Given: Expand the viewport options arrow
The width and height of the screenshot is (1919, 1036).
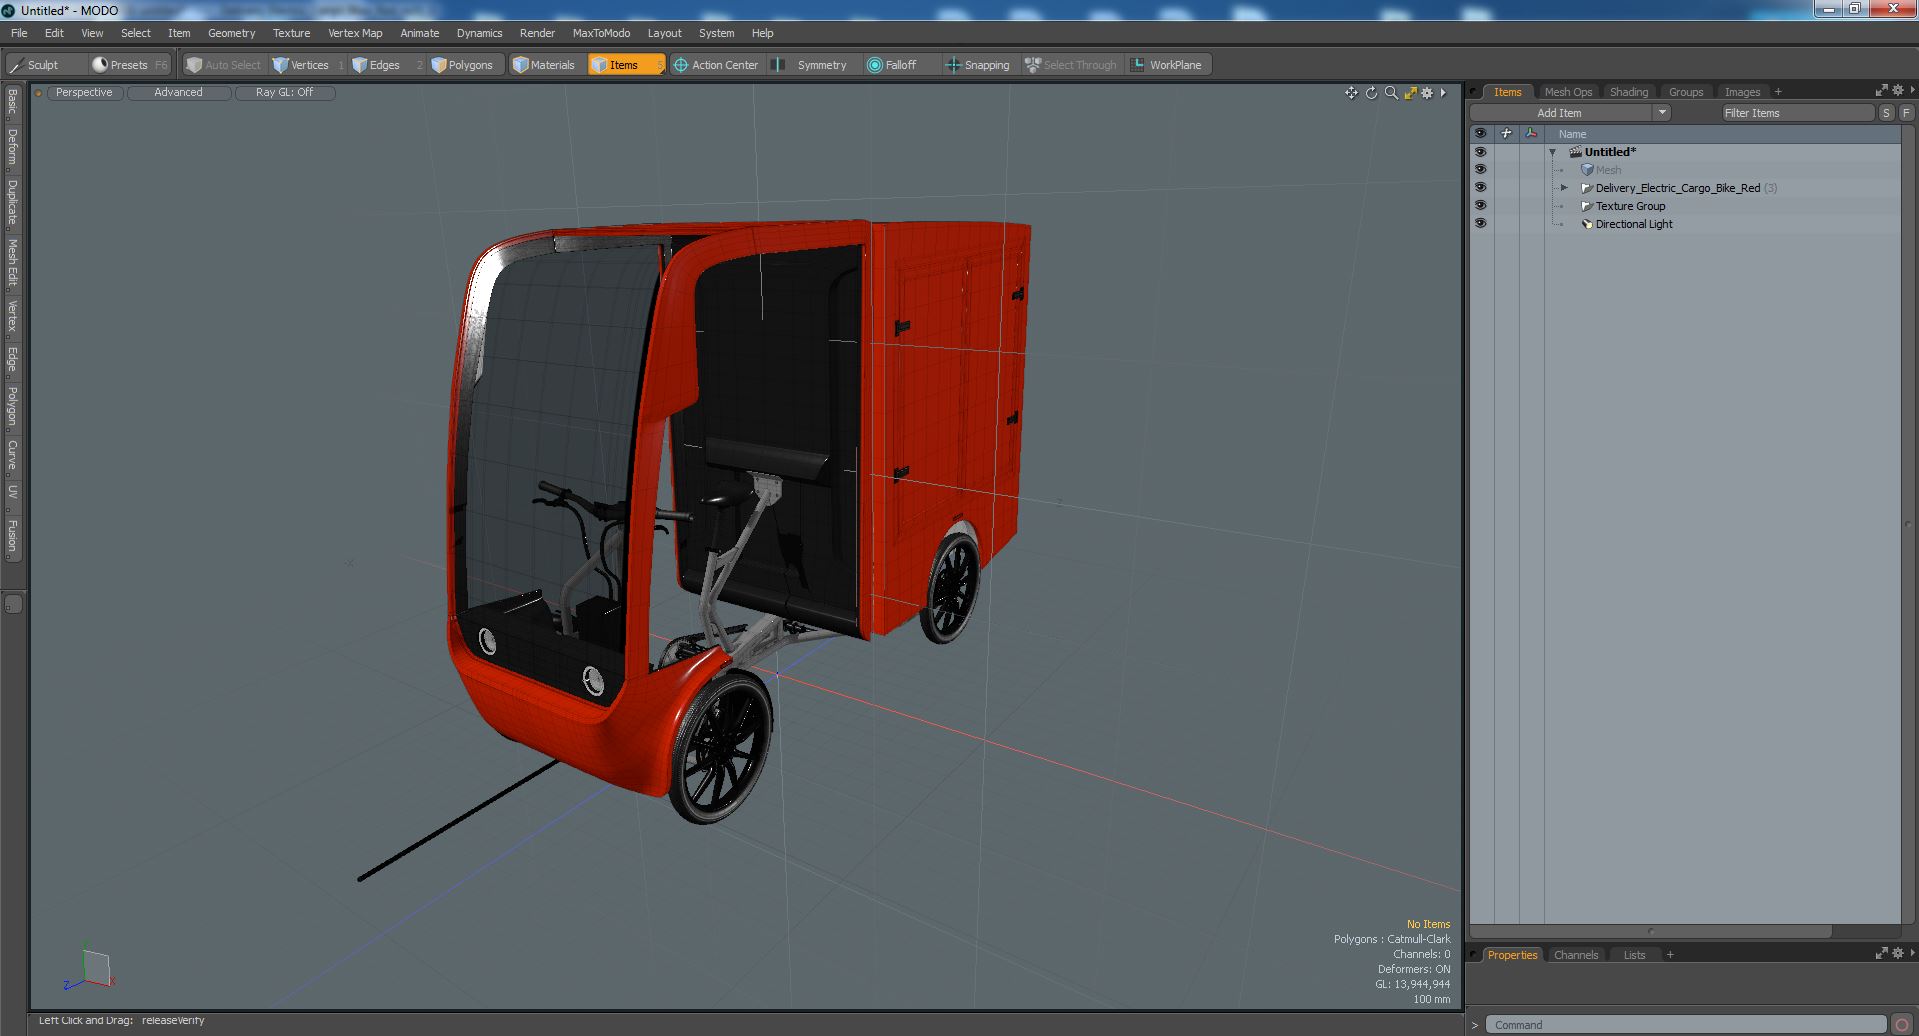Looking at the screenshot, I should [x=1443, y=93].
